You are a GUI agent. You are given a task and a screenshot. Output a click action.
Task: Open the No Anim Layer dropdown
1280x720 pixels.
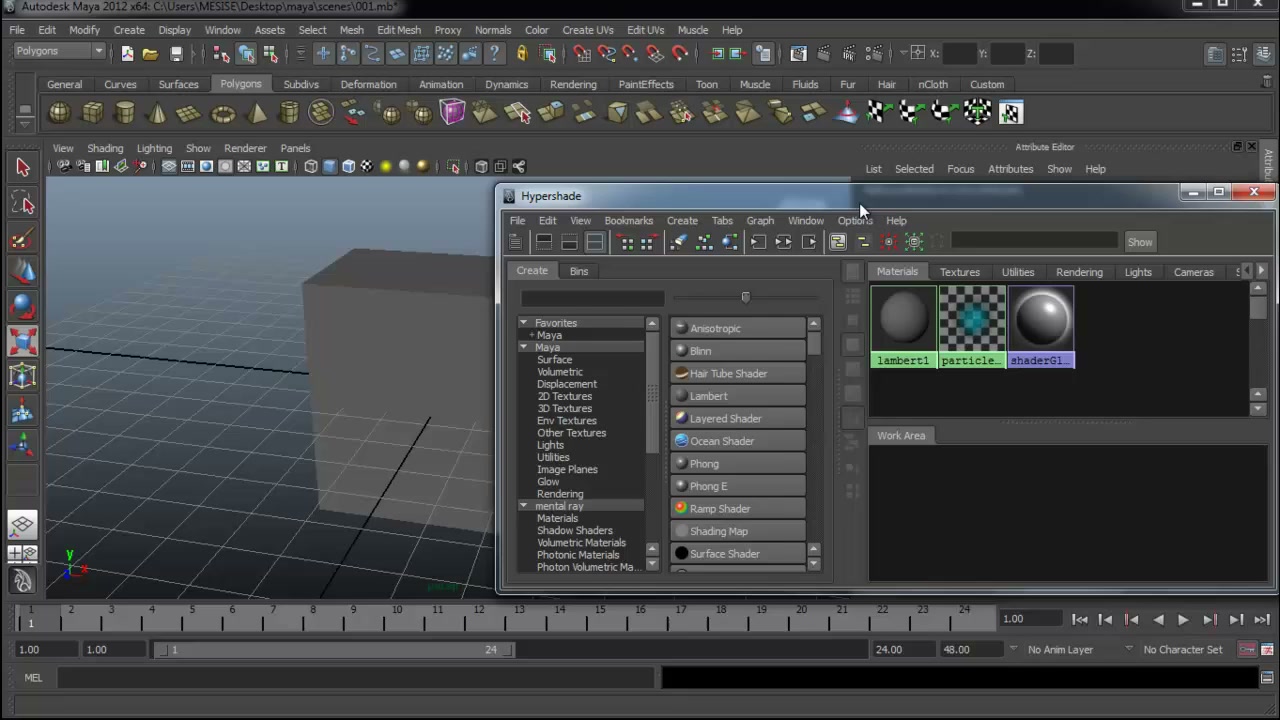[x=1053, y=649]
